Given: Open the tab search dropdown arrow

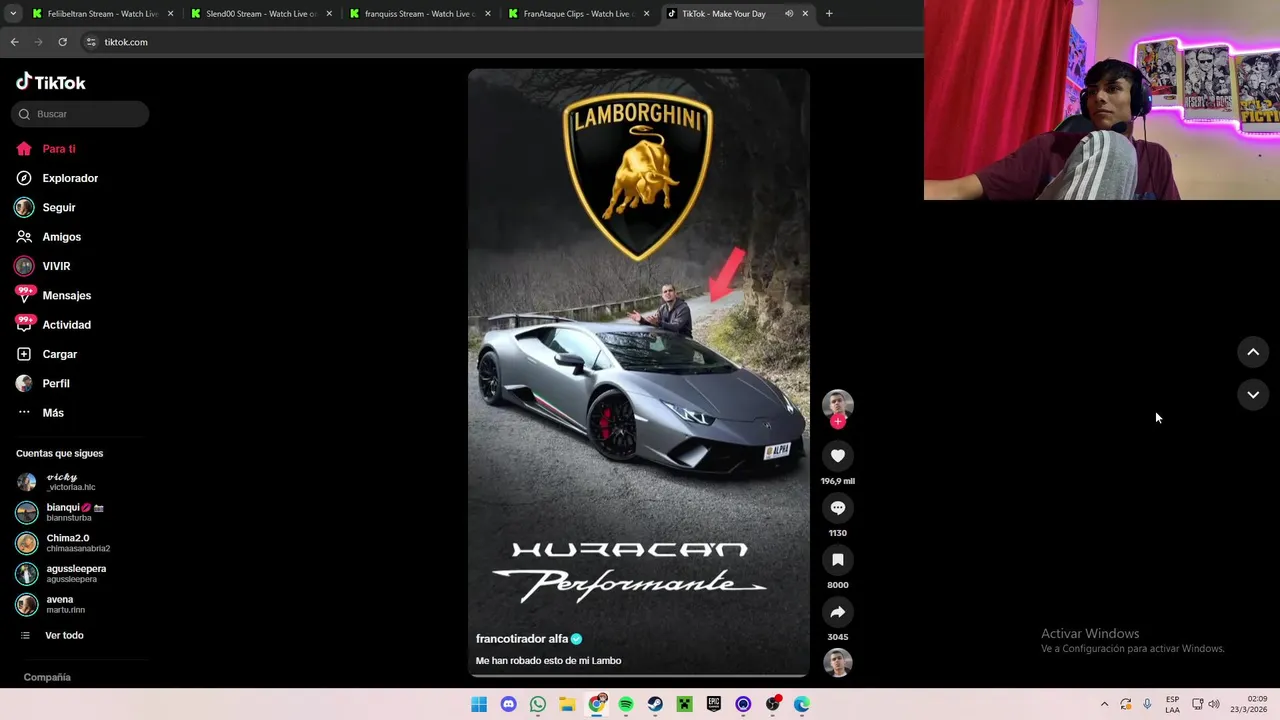Looking at the screenshot, I should click(13, 14).
